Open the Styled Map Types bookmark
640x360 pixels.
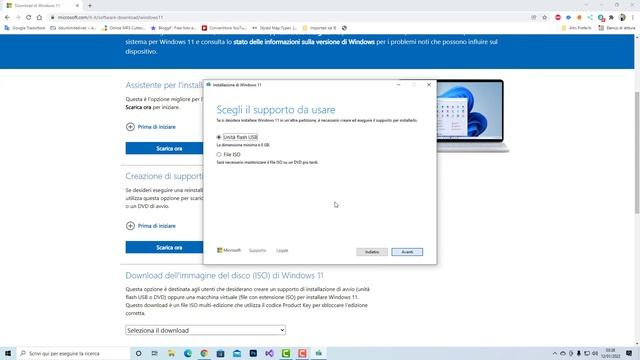coord(274,28)
